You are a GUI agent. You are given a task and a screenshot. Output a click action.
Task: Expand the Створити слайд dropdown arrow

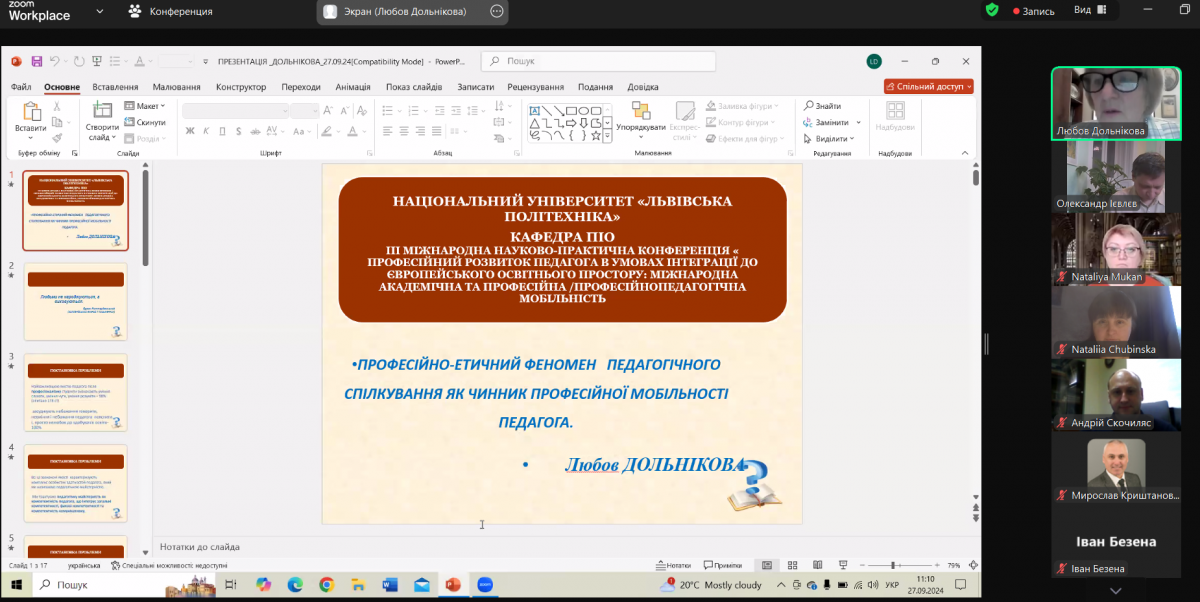113,137
